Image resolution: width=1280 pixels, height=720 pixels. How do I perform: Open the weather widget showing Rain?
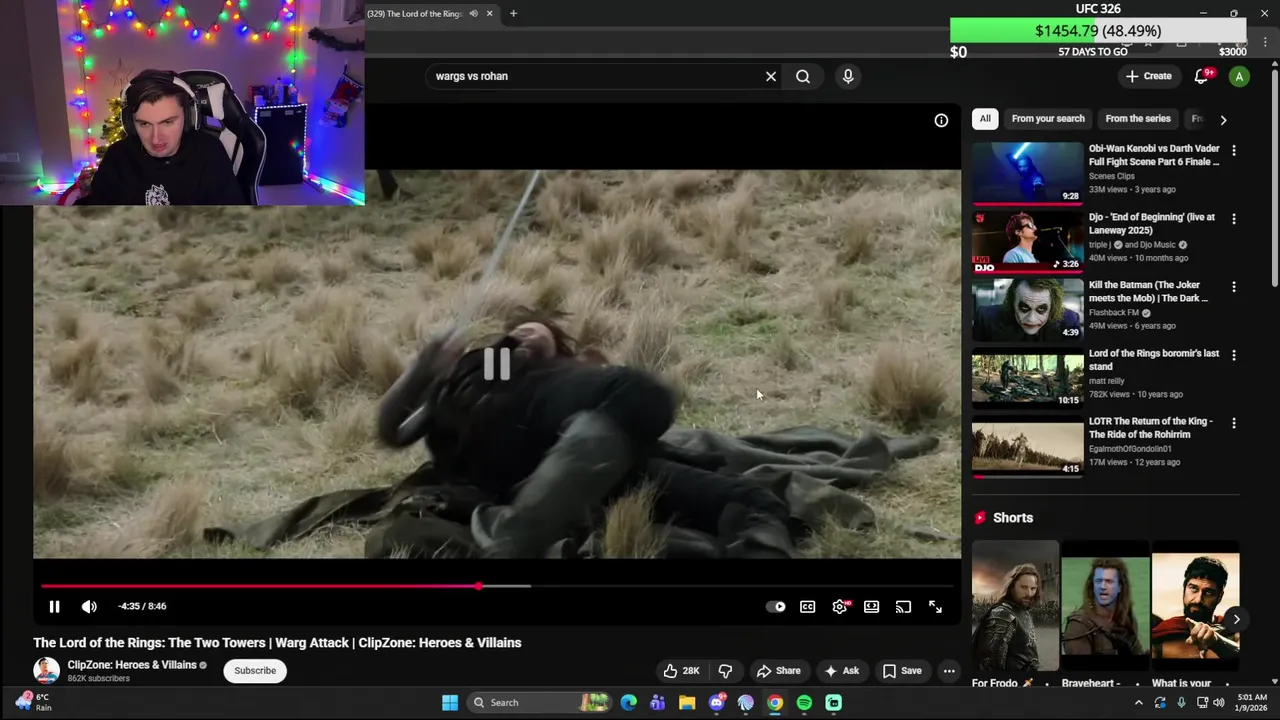[x=34, y=702]
